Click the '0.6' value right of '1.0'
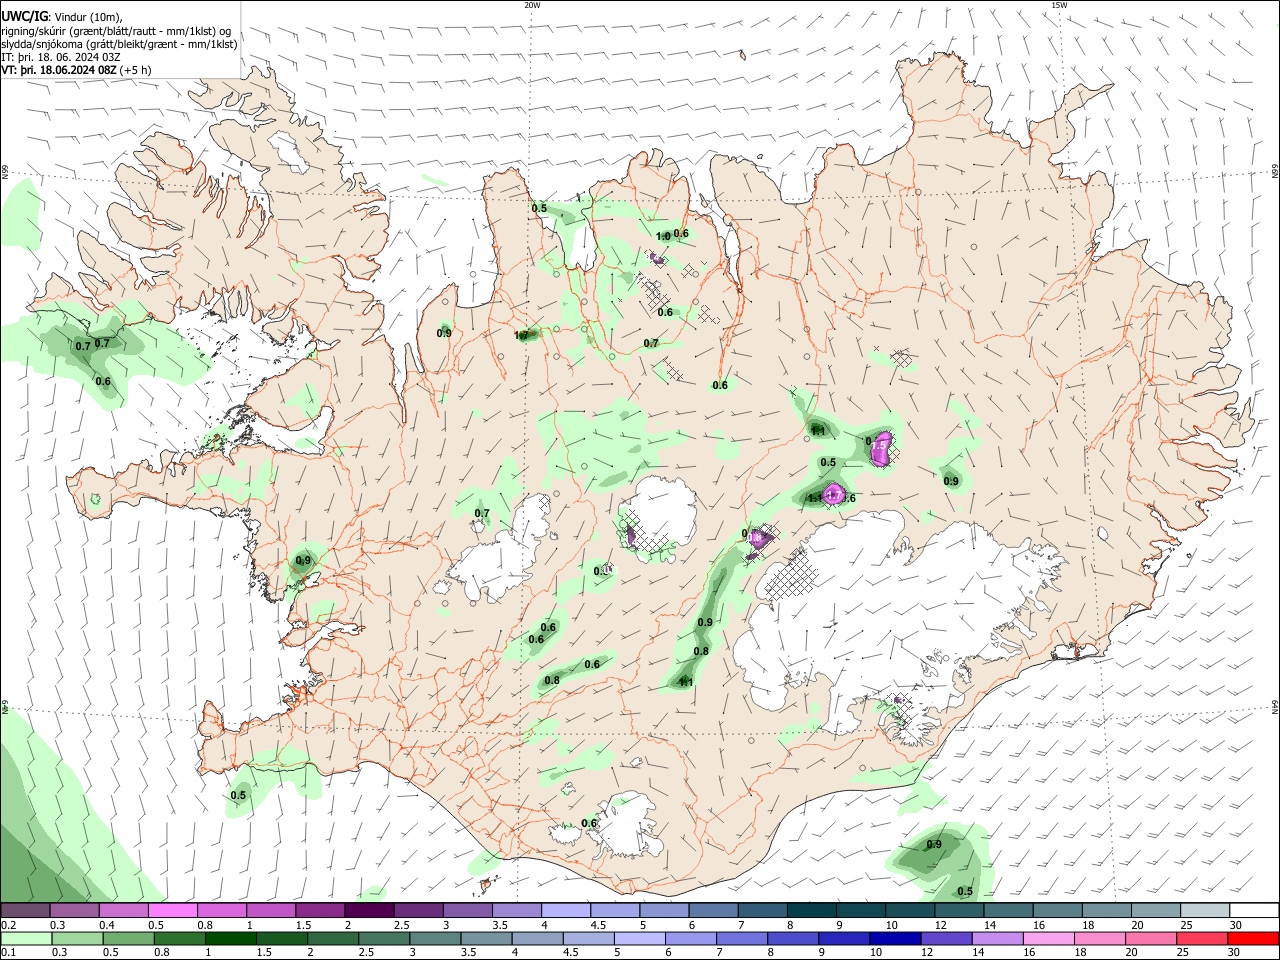Image resolution: width=1280 pixels, height=960 pixels. (681, 233)
